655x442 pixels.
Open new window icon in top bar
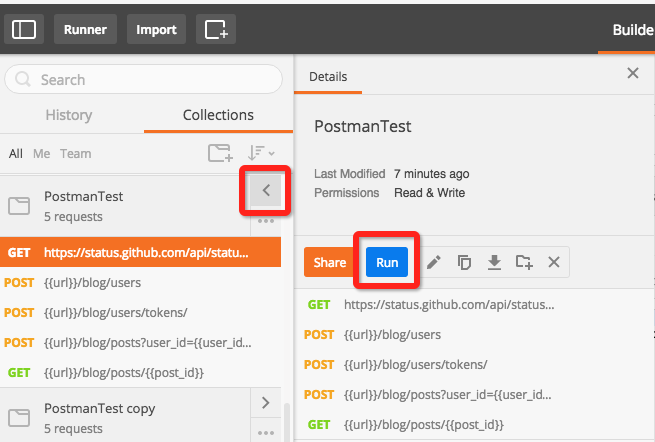coord(216,30)
